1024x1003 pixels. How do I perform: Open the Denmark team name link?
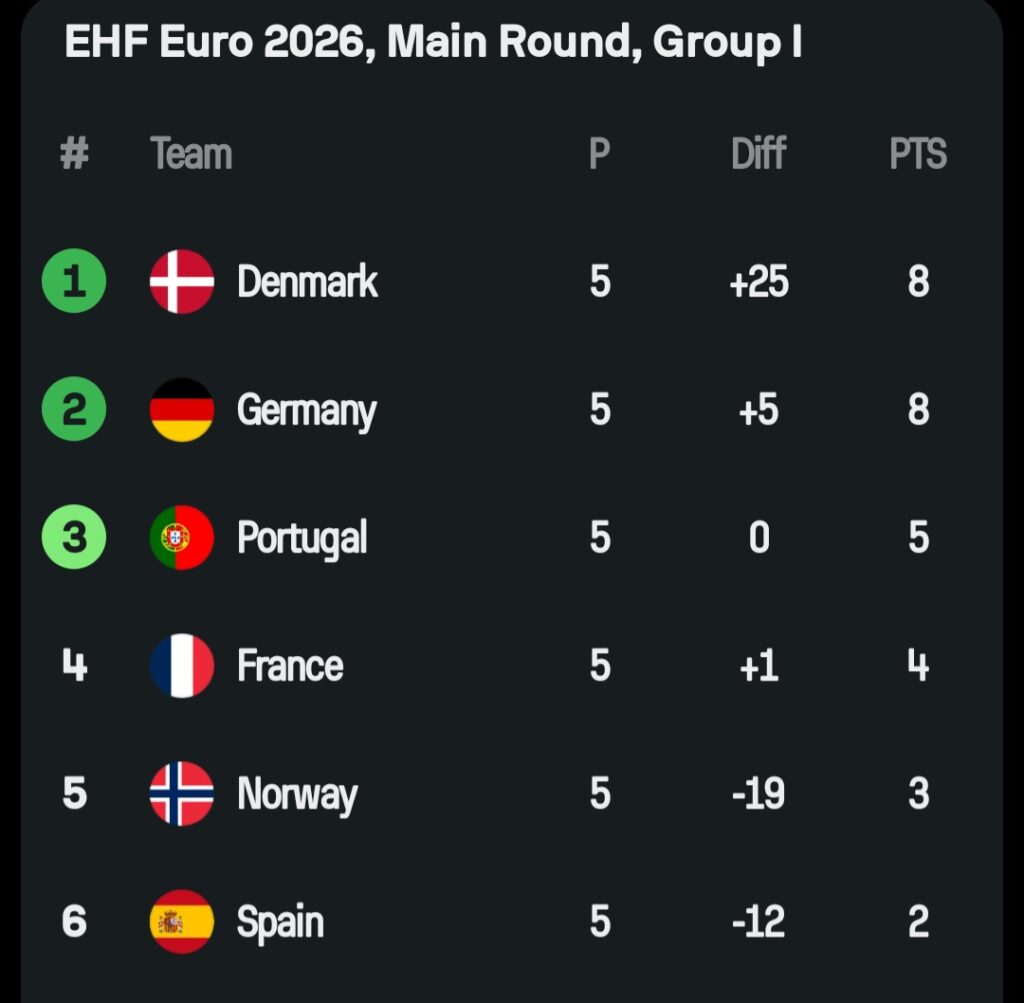pos(307,282)
